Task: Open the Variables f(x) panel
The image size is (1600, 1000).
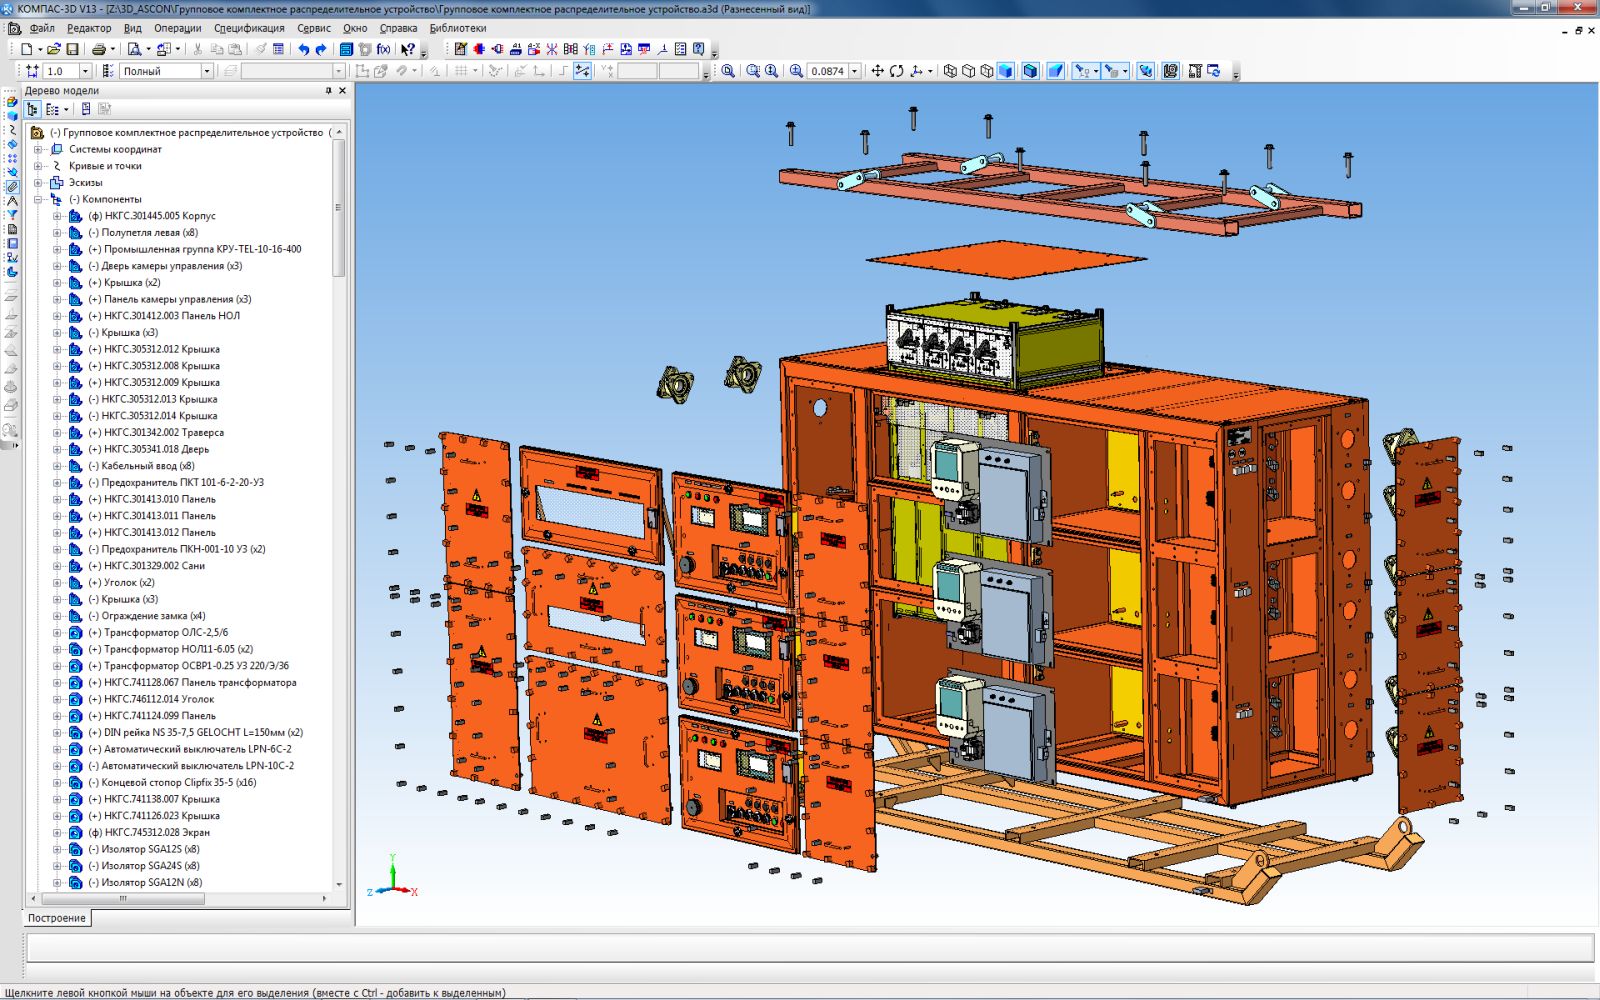Action: pyautogui.click(x=383, y=49)
